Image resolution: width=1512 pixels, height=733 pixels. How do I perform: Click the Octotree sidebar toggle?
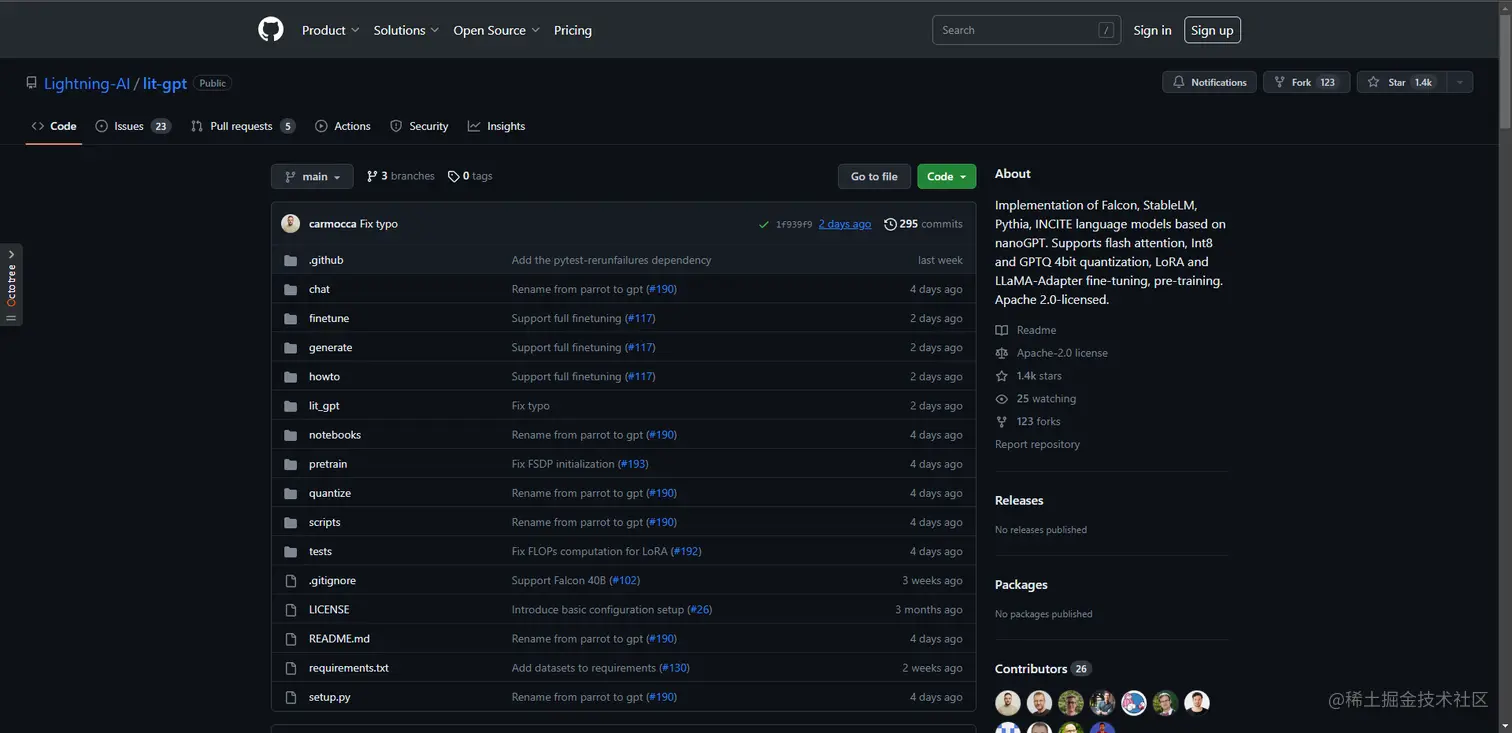[x=11, y=284]
